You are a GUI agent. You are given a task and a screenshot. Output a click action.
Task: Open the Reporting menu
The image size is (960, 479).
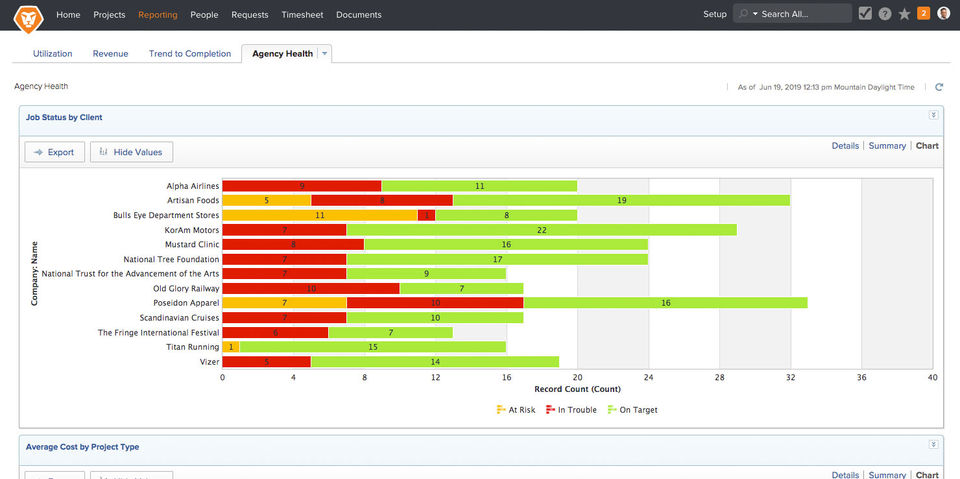tap(158, 15)
